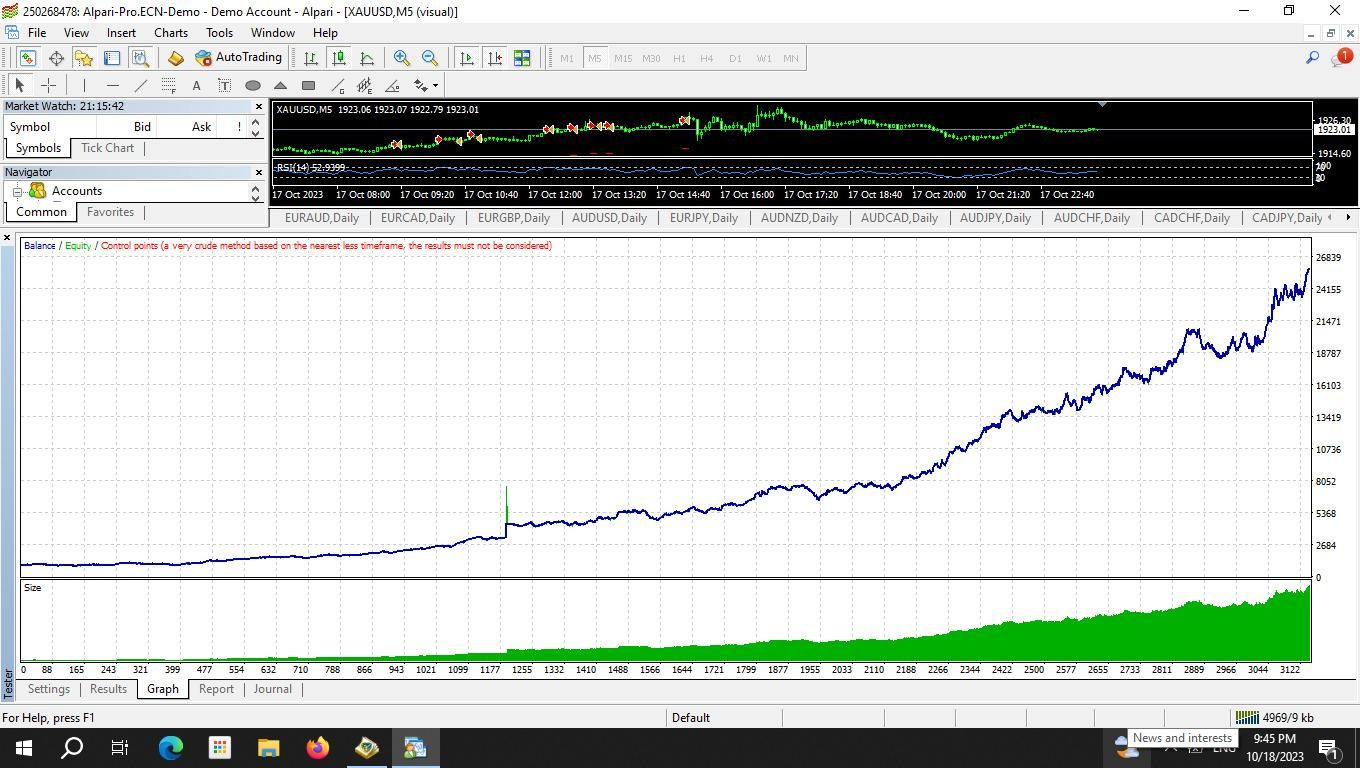
Task: Switch to candlestick chart display
Action: (339, 58)
